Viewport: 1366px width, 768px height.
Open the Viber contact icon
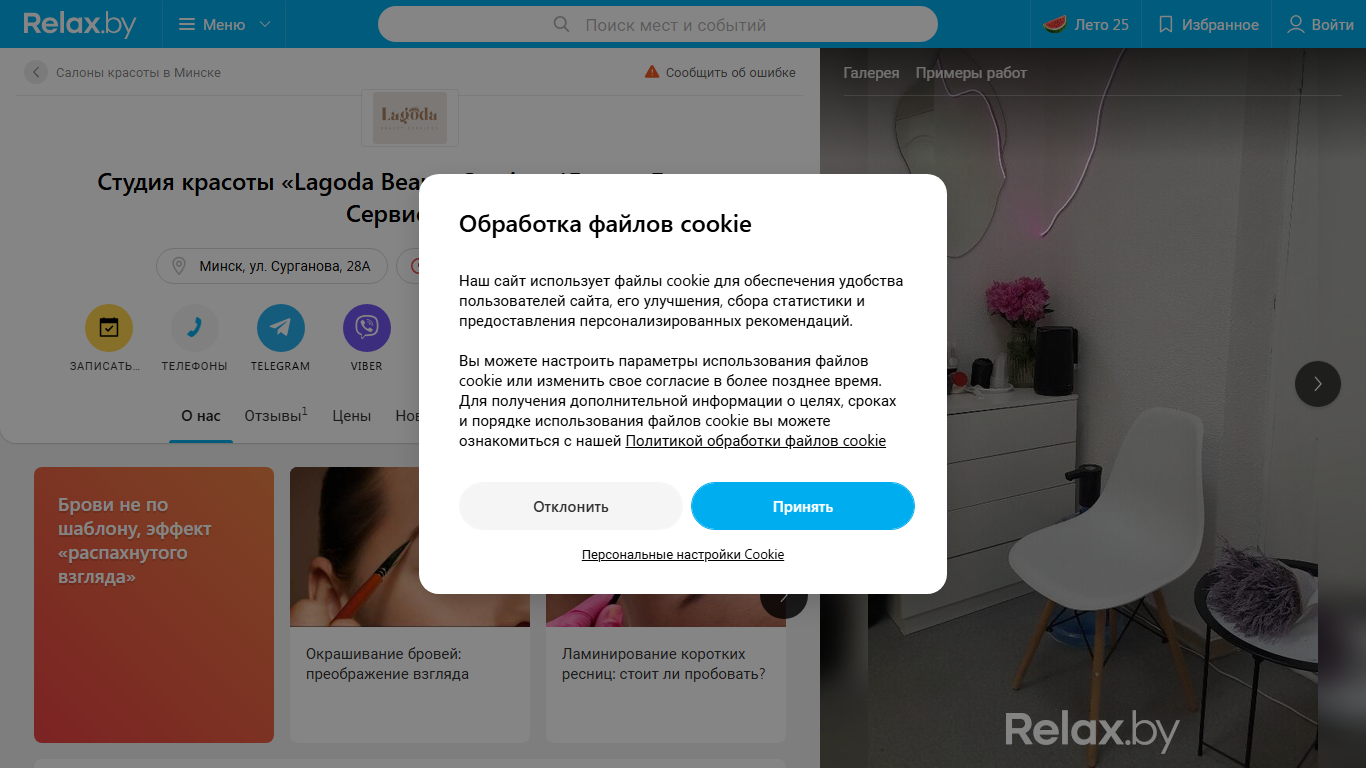point(366,328)
